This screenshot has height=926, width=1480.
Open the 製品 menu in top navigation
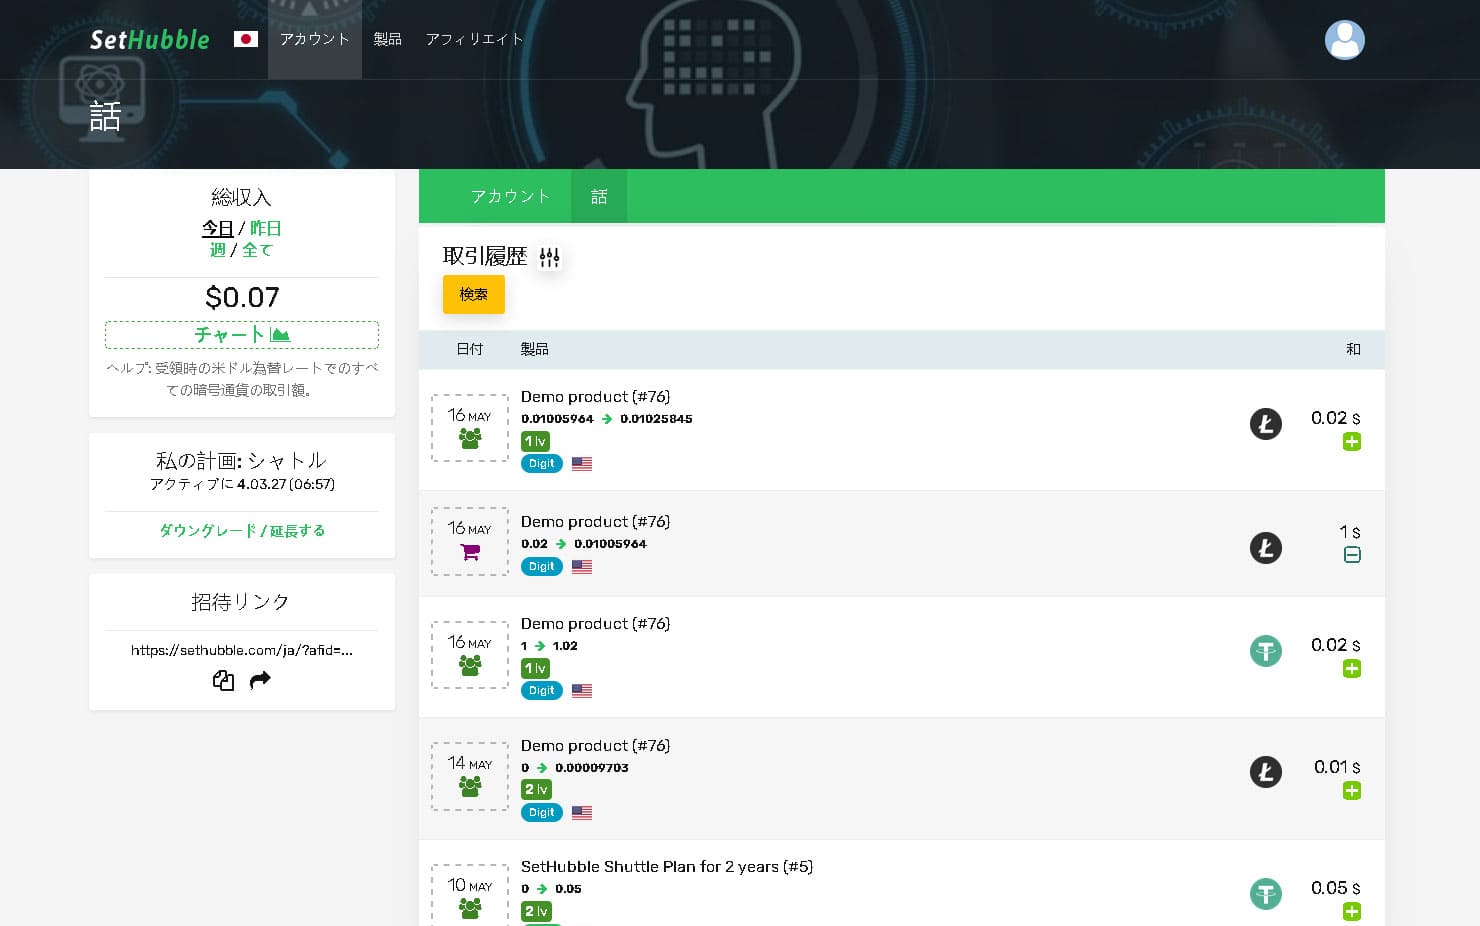pyautogui.click(x=387, y=39)
